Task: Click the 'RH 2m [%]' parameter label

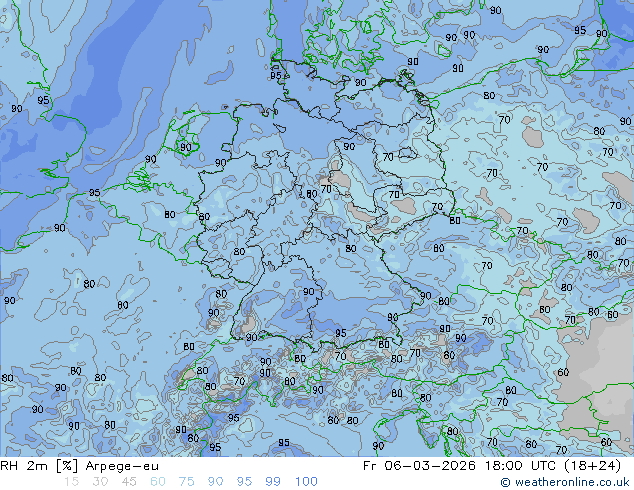Action: [39, 466]
